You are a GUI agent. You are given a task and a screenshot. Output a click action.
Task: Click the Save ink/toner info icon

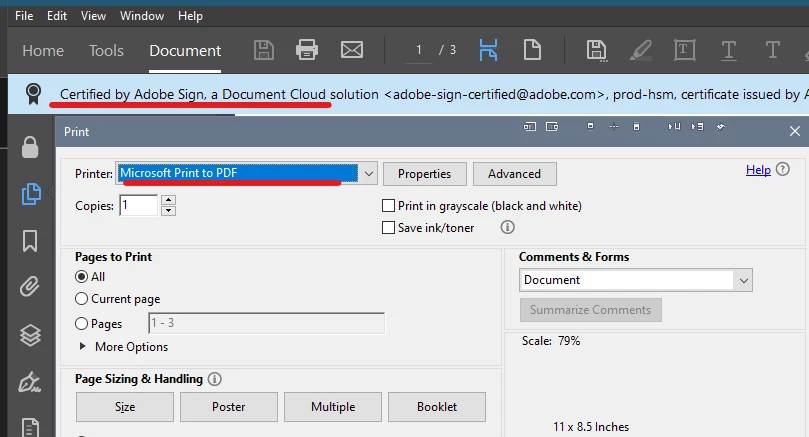(x=507, y=227)
